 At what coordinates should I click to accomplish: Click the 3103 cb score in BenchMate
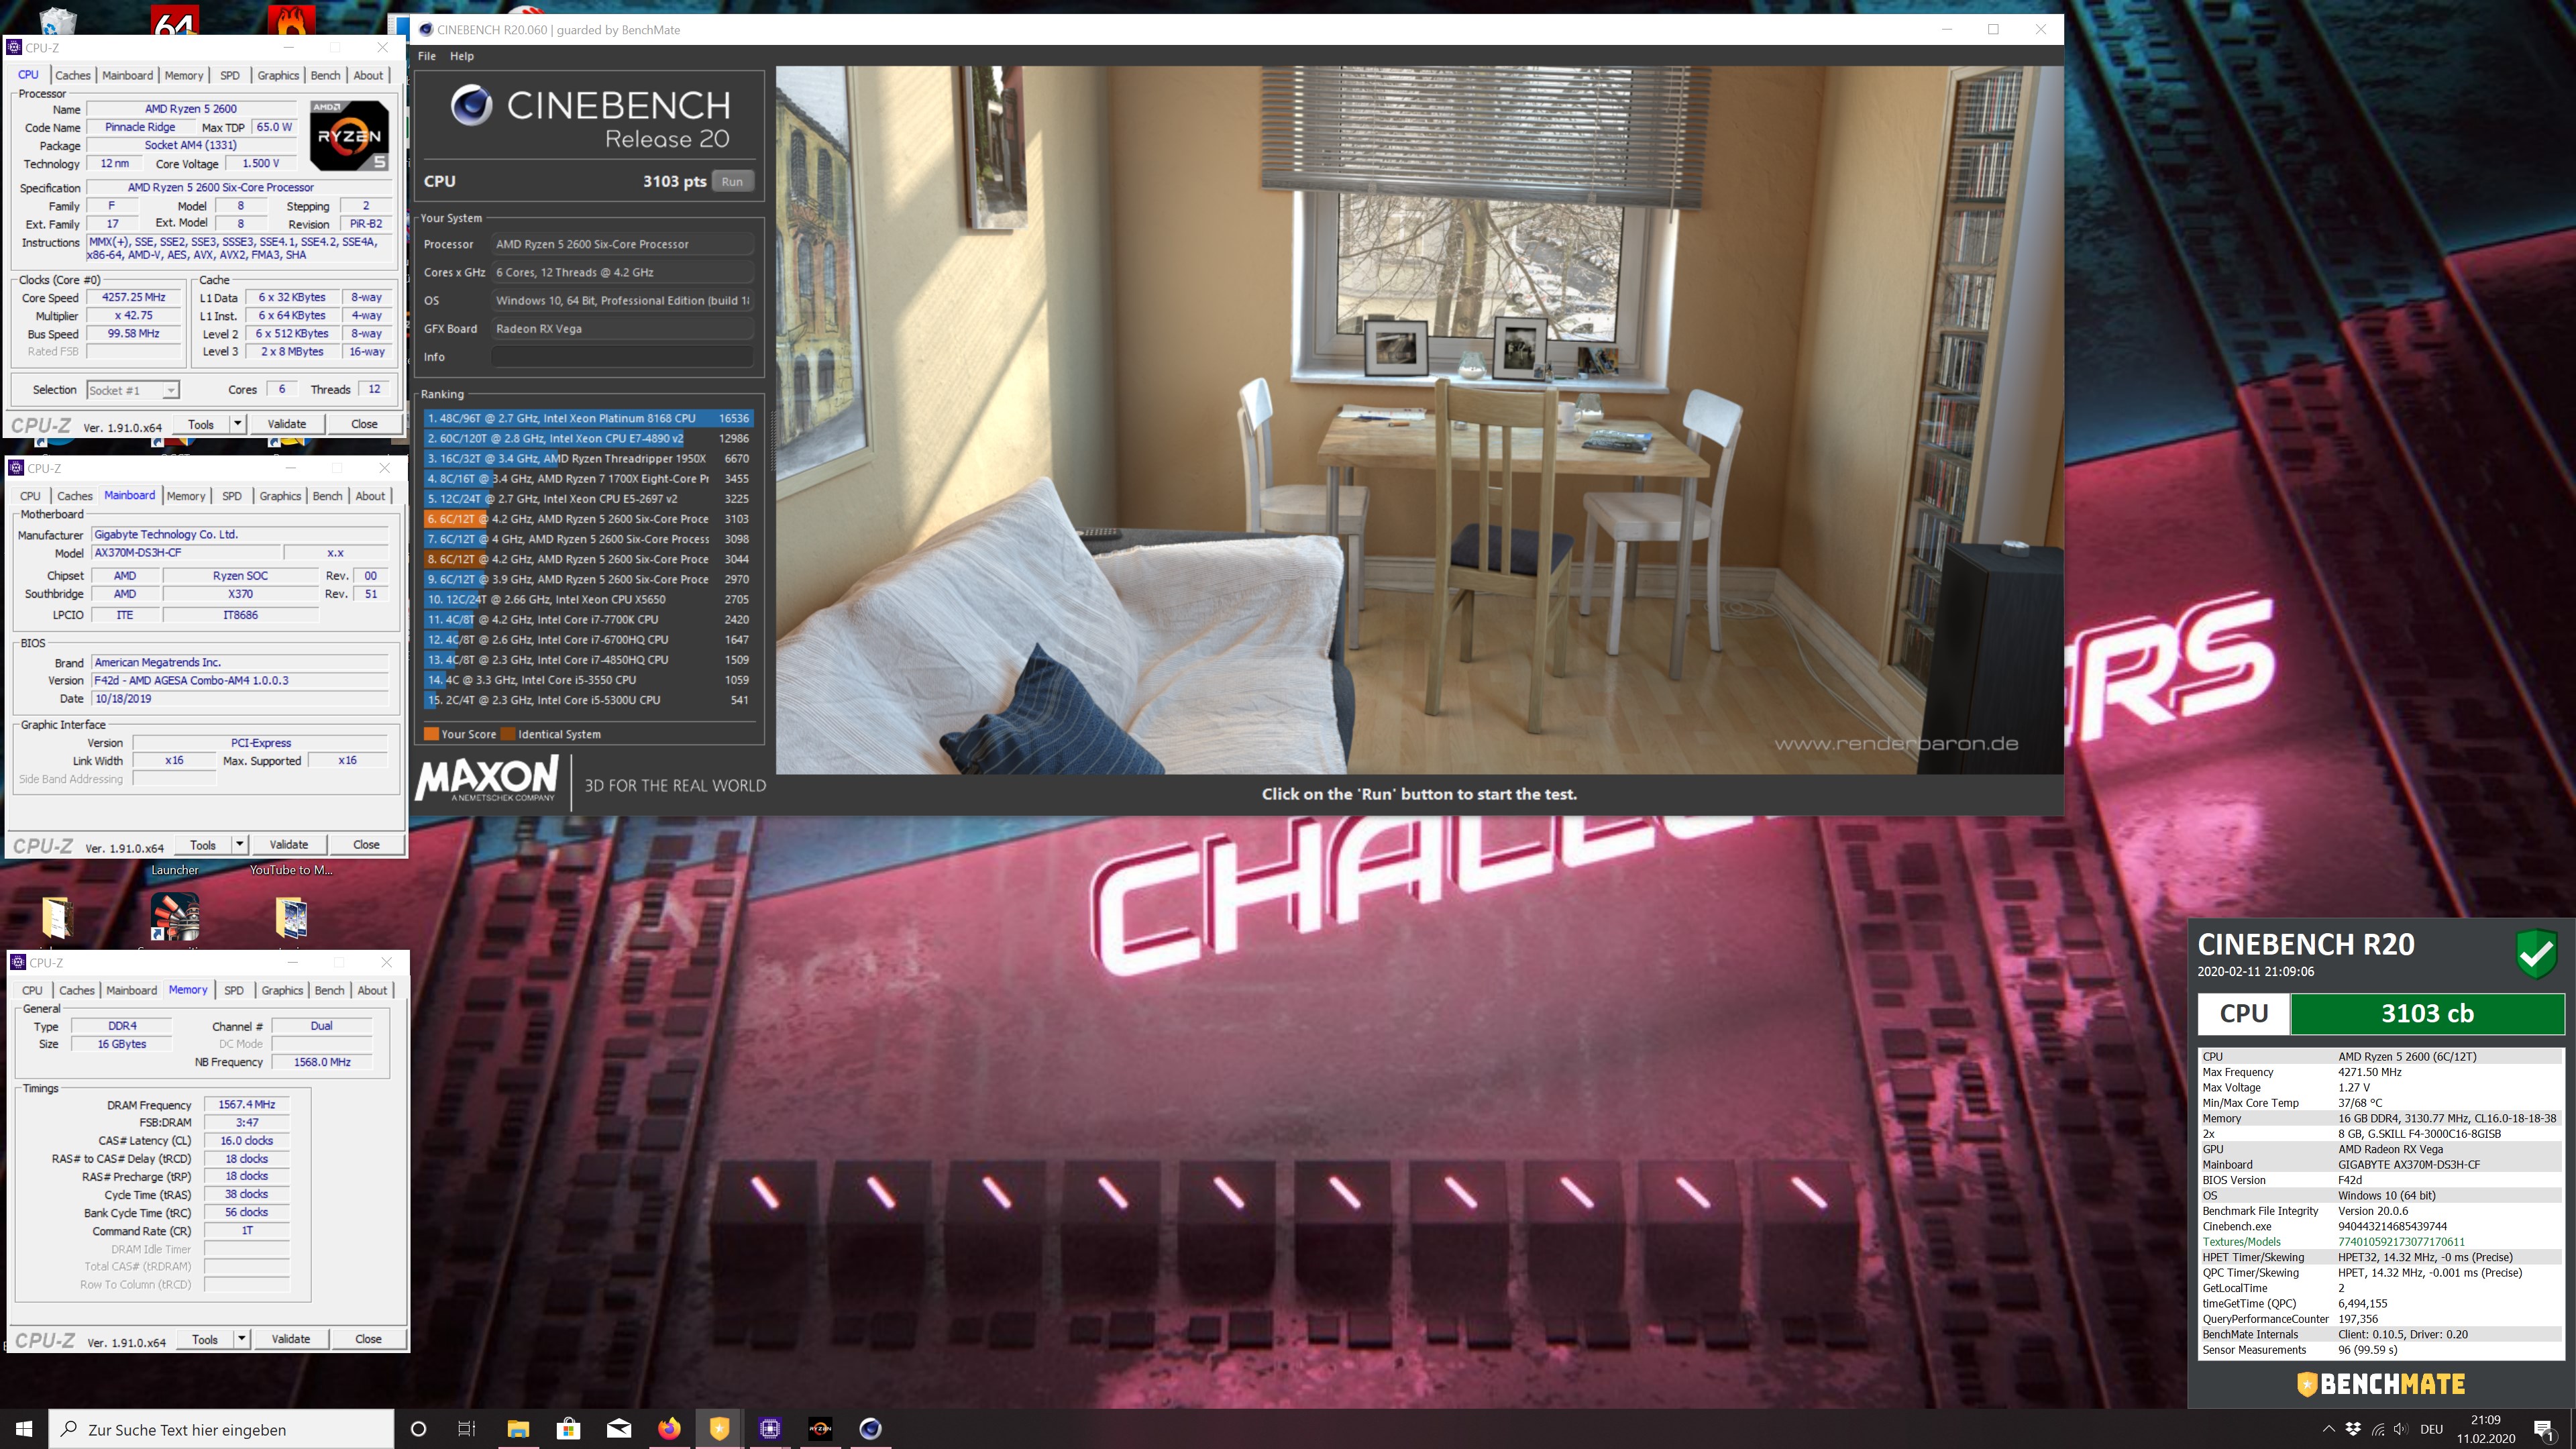[x=2427, y=1013]
